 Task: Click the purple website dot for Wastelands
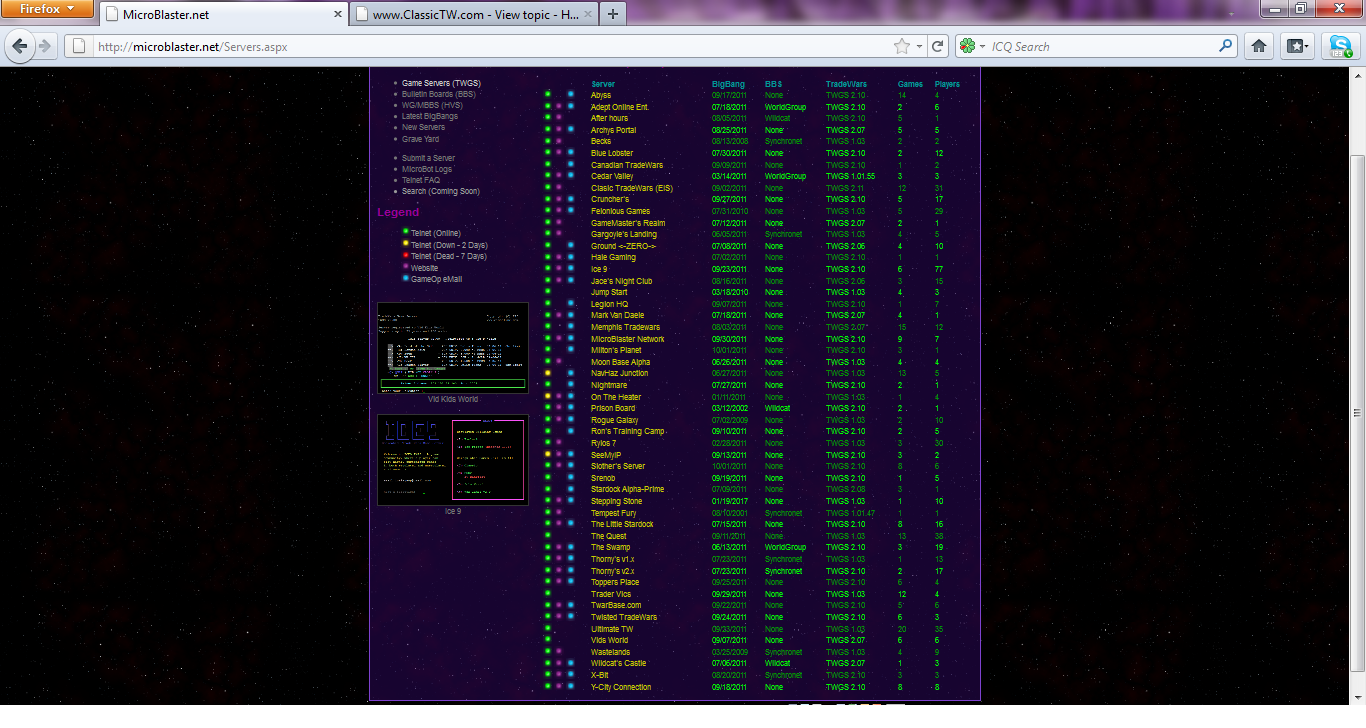(559, 652)
